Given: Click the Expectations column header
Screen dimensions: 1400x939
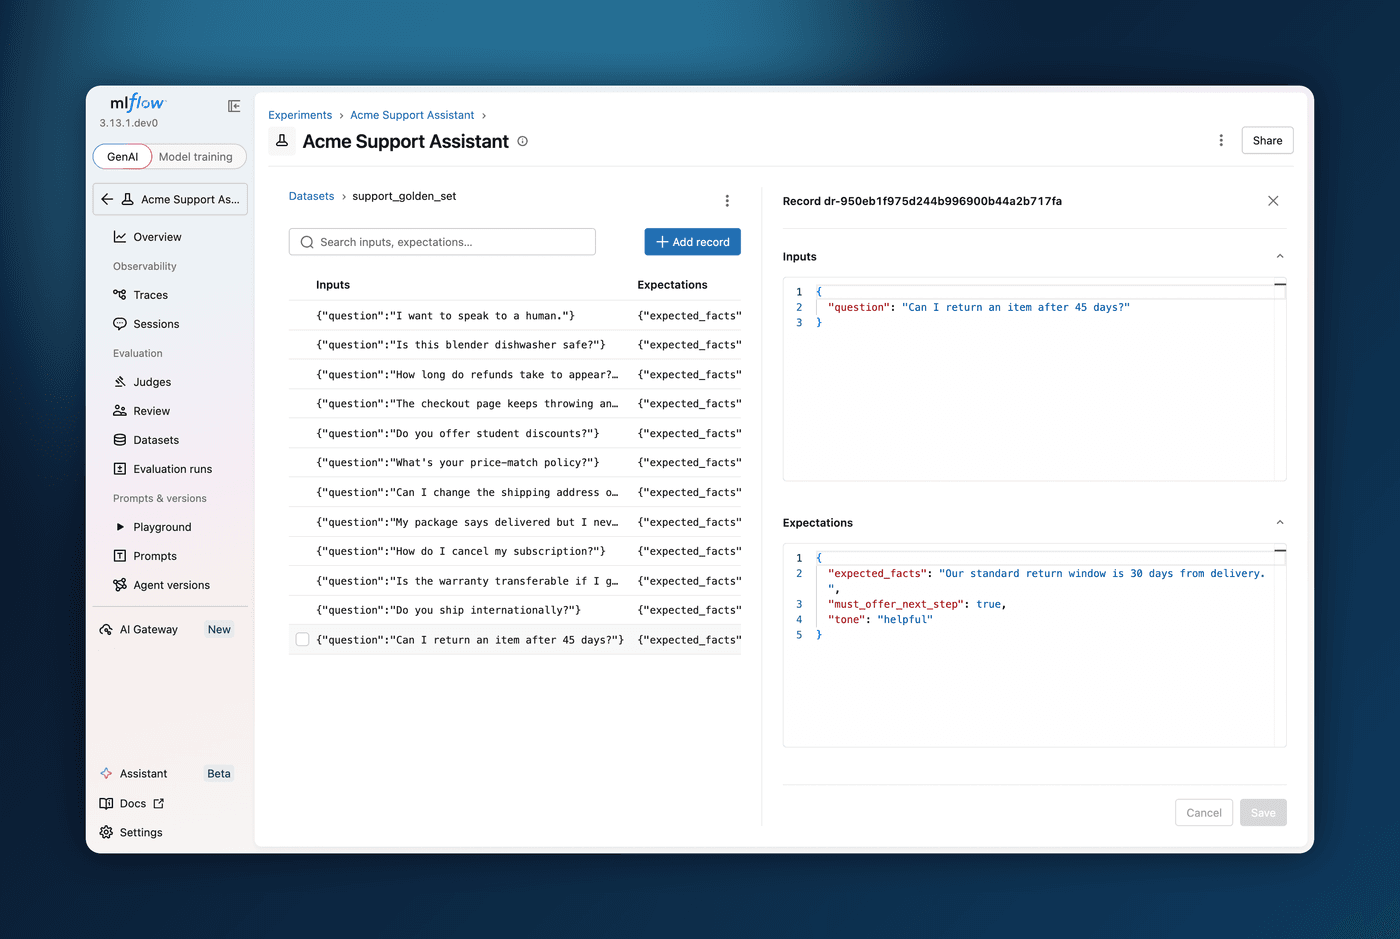Looking at the screenshot, I should coord(672,285).
